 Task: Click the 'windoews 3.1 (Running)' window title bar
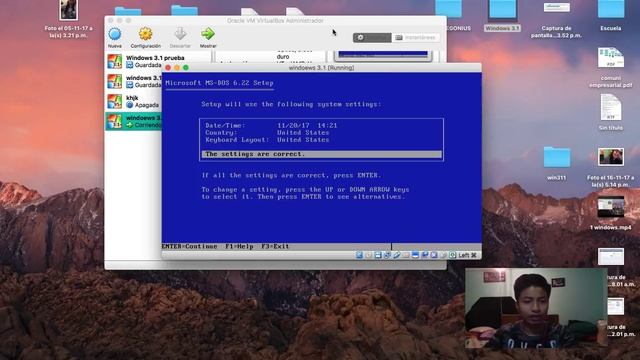pos(322,68)
